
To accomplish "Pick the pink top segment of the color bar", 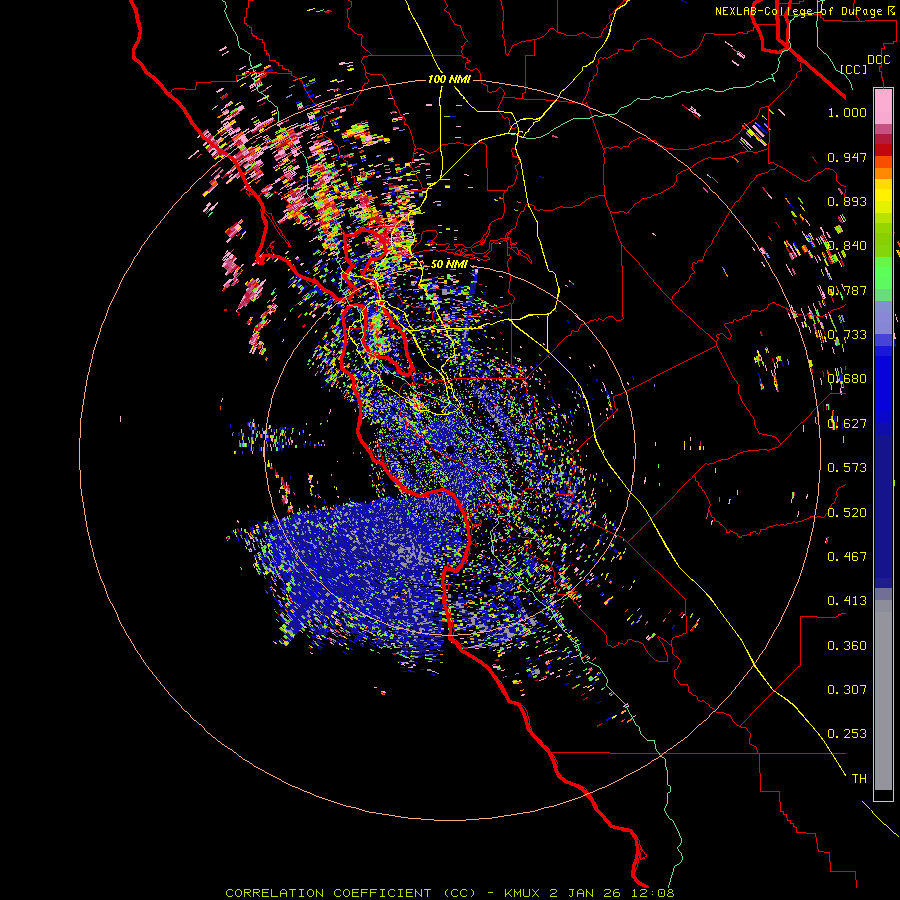I will [x=883, y=106].
